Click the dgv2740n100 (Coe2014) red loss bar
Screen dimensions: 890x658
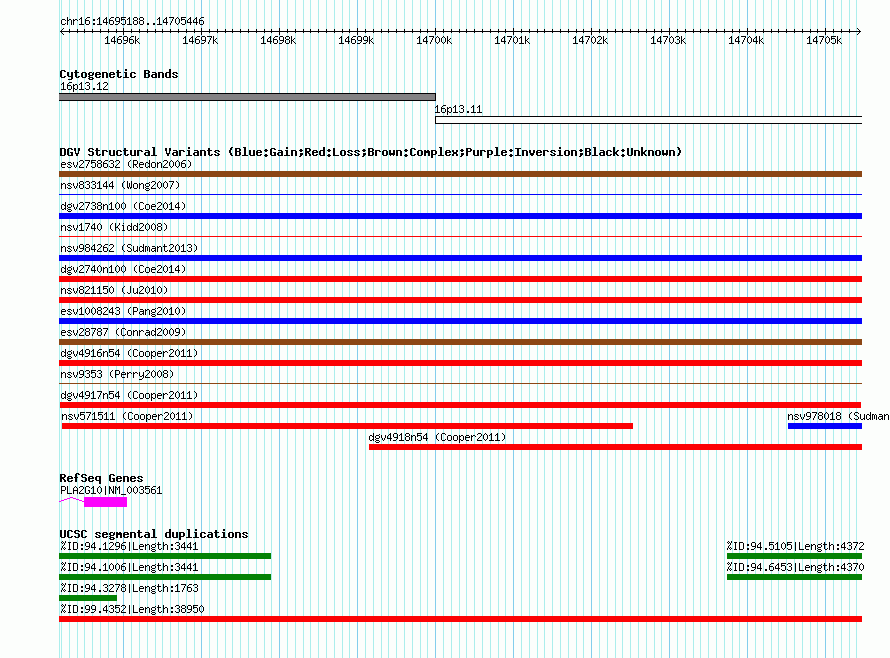click(x=460, y=279)
